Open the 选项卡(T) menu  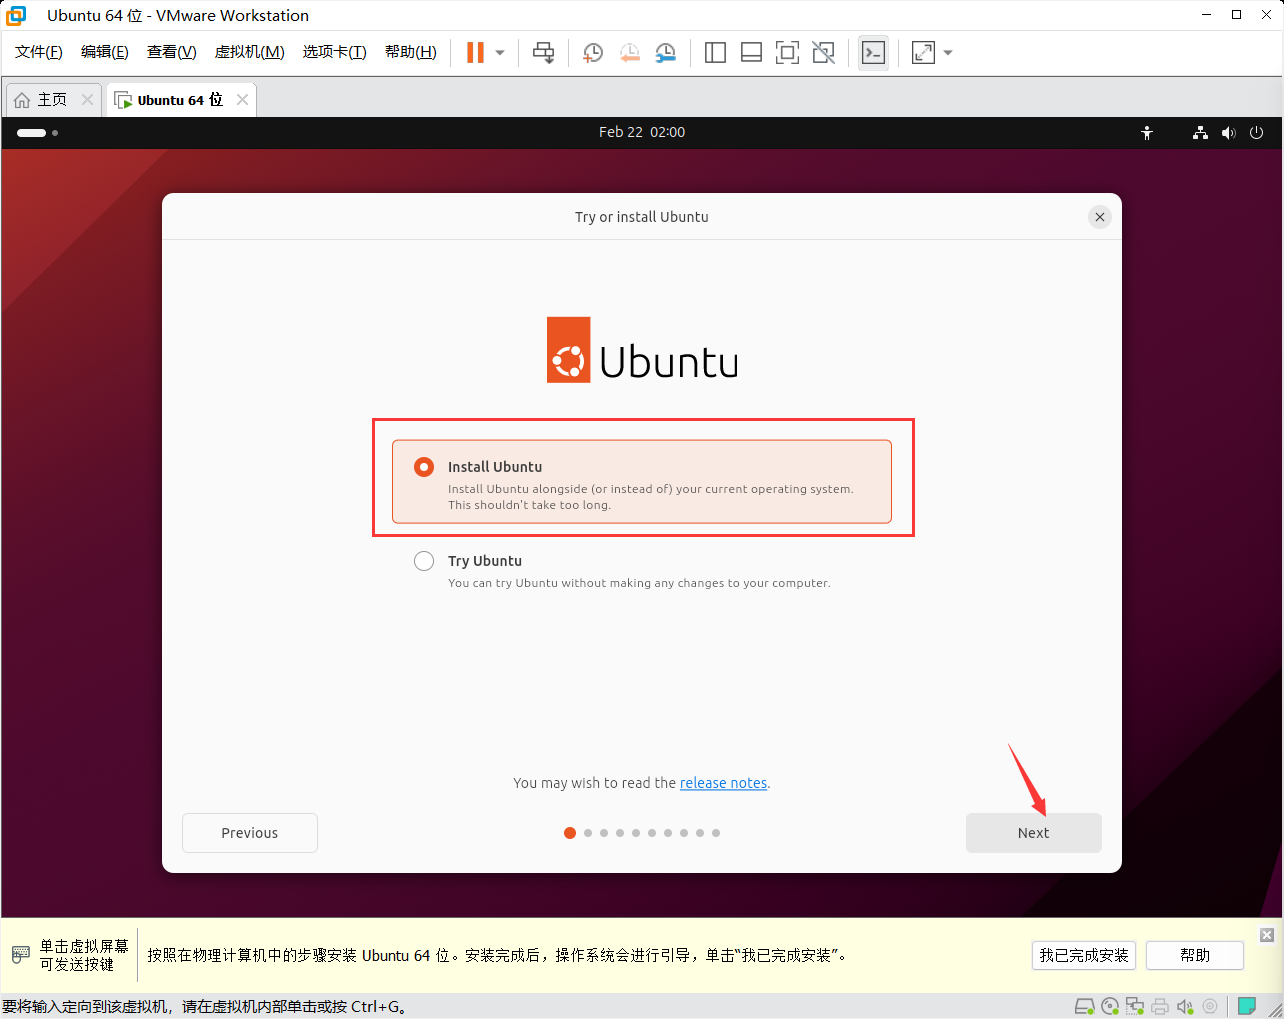click(335, 52)
